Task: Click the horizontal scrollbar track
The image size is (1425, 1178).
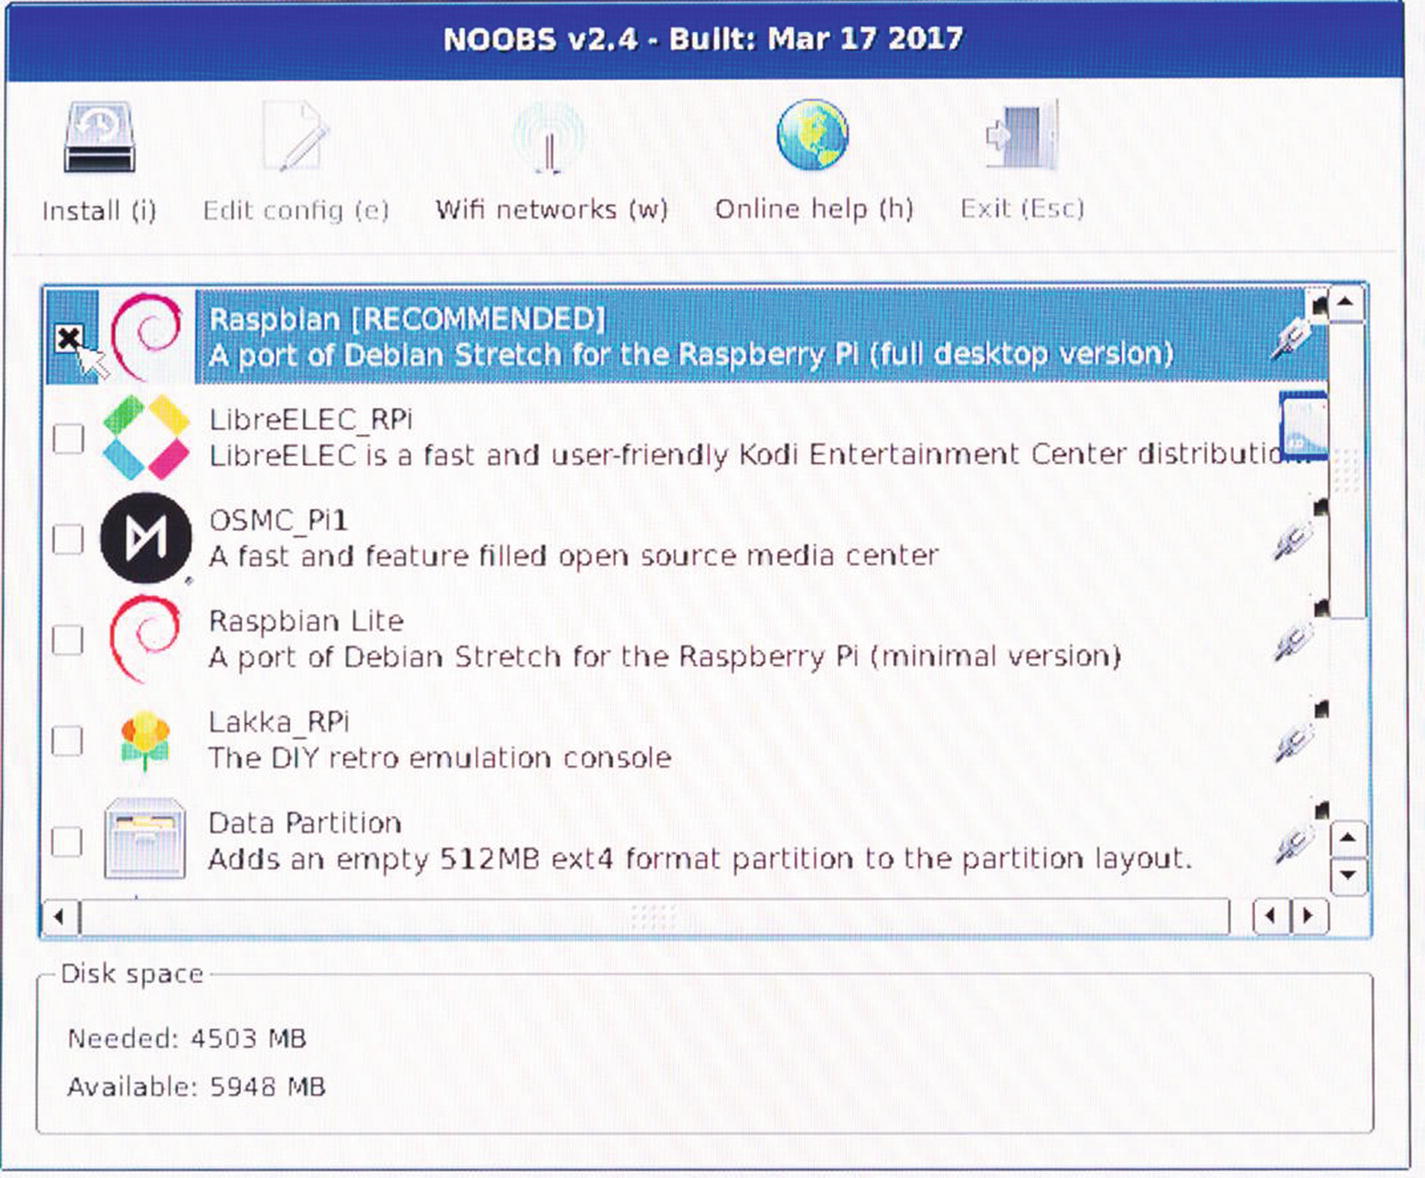Action: 655,916
